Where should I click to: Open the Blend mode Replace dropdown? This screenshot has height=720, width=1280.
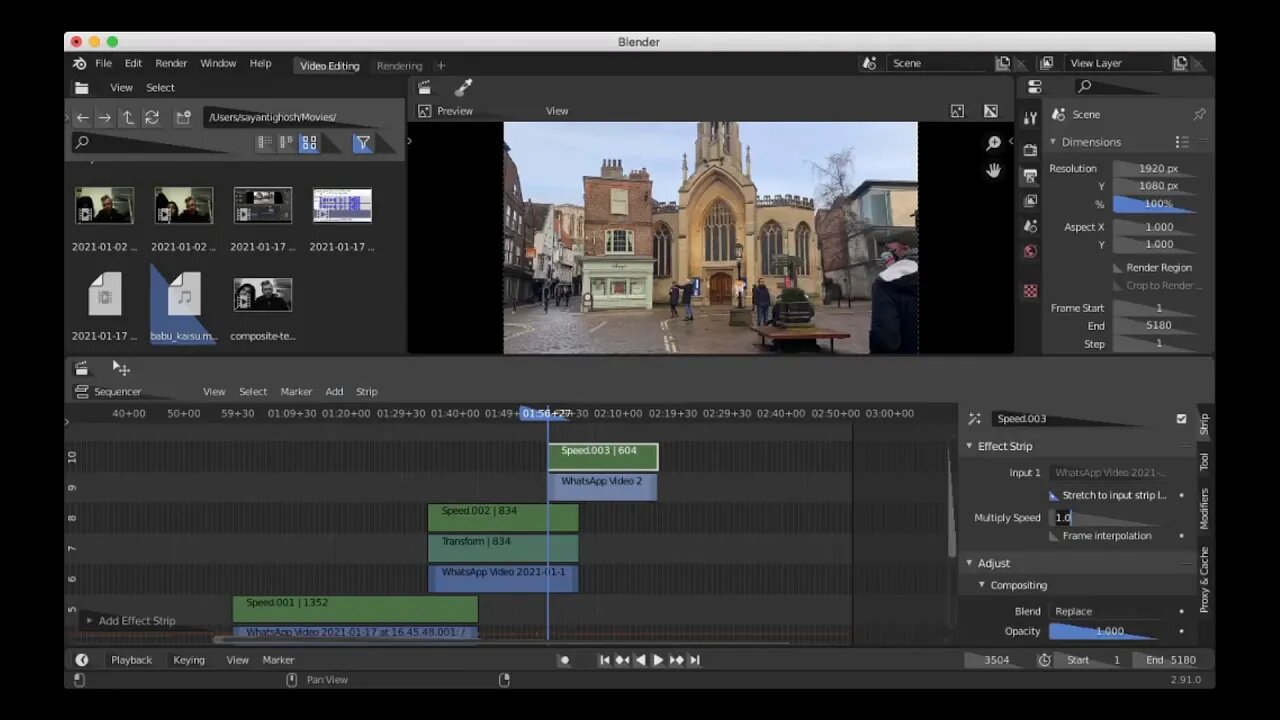(x=1107, y=611)
